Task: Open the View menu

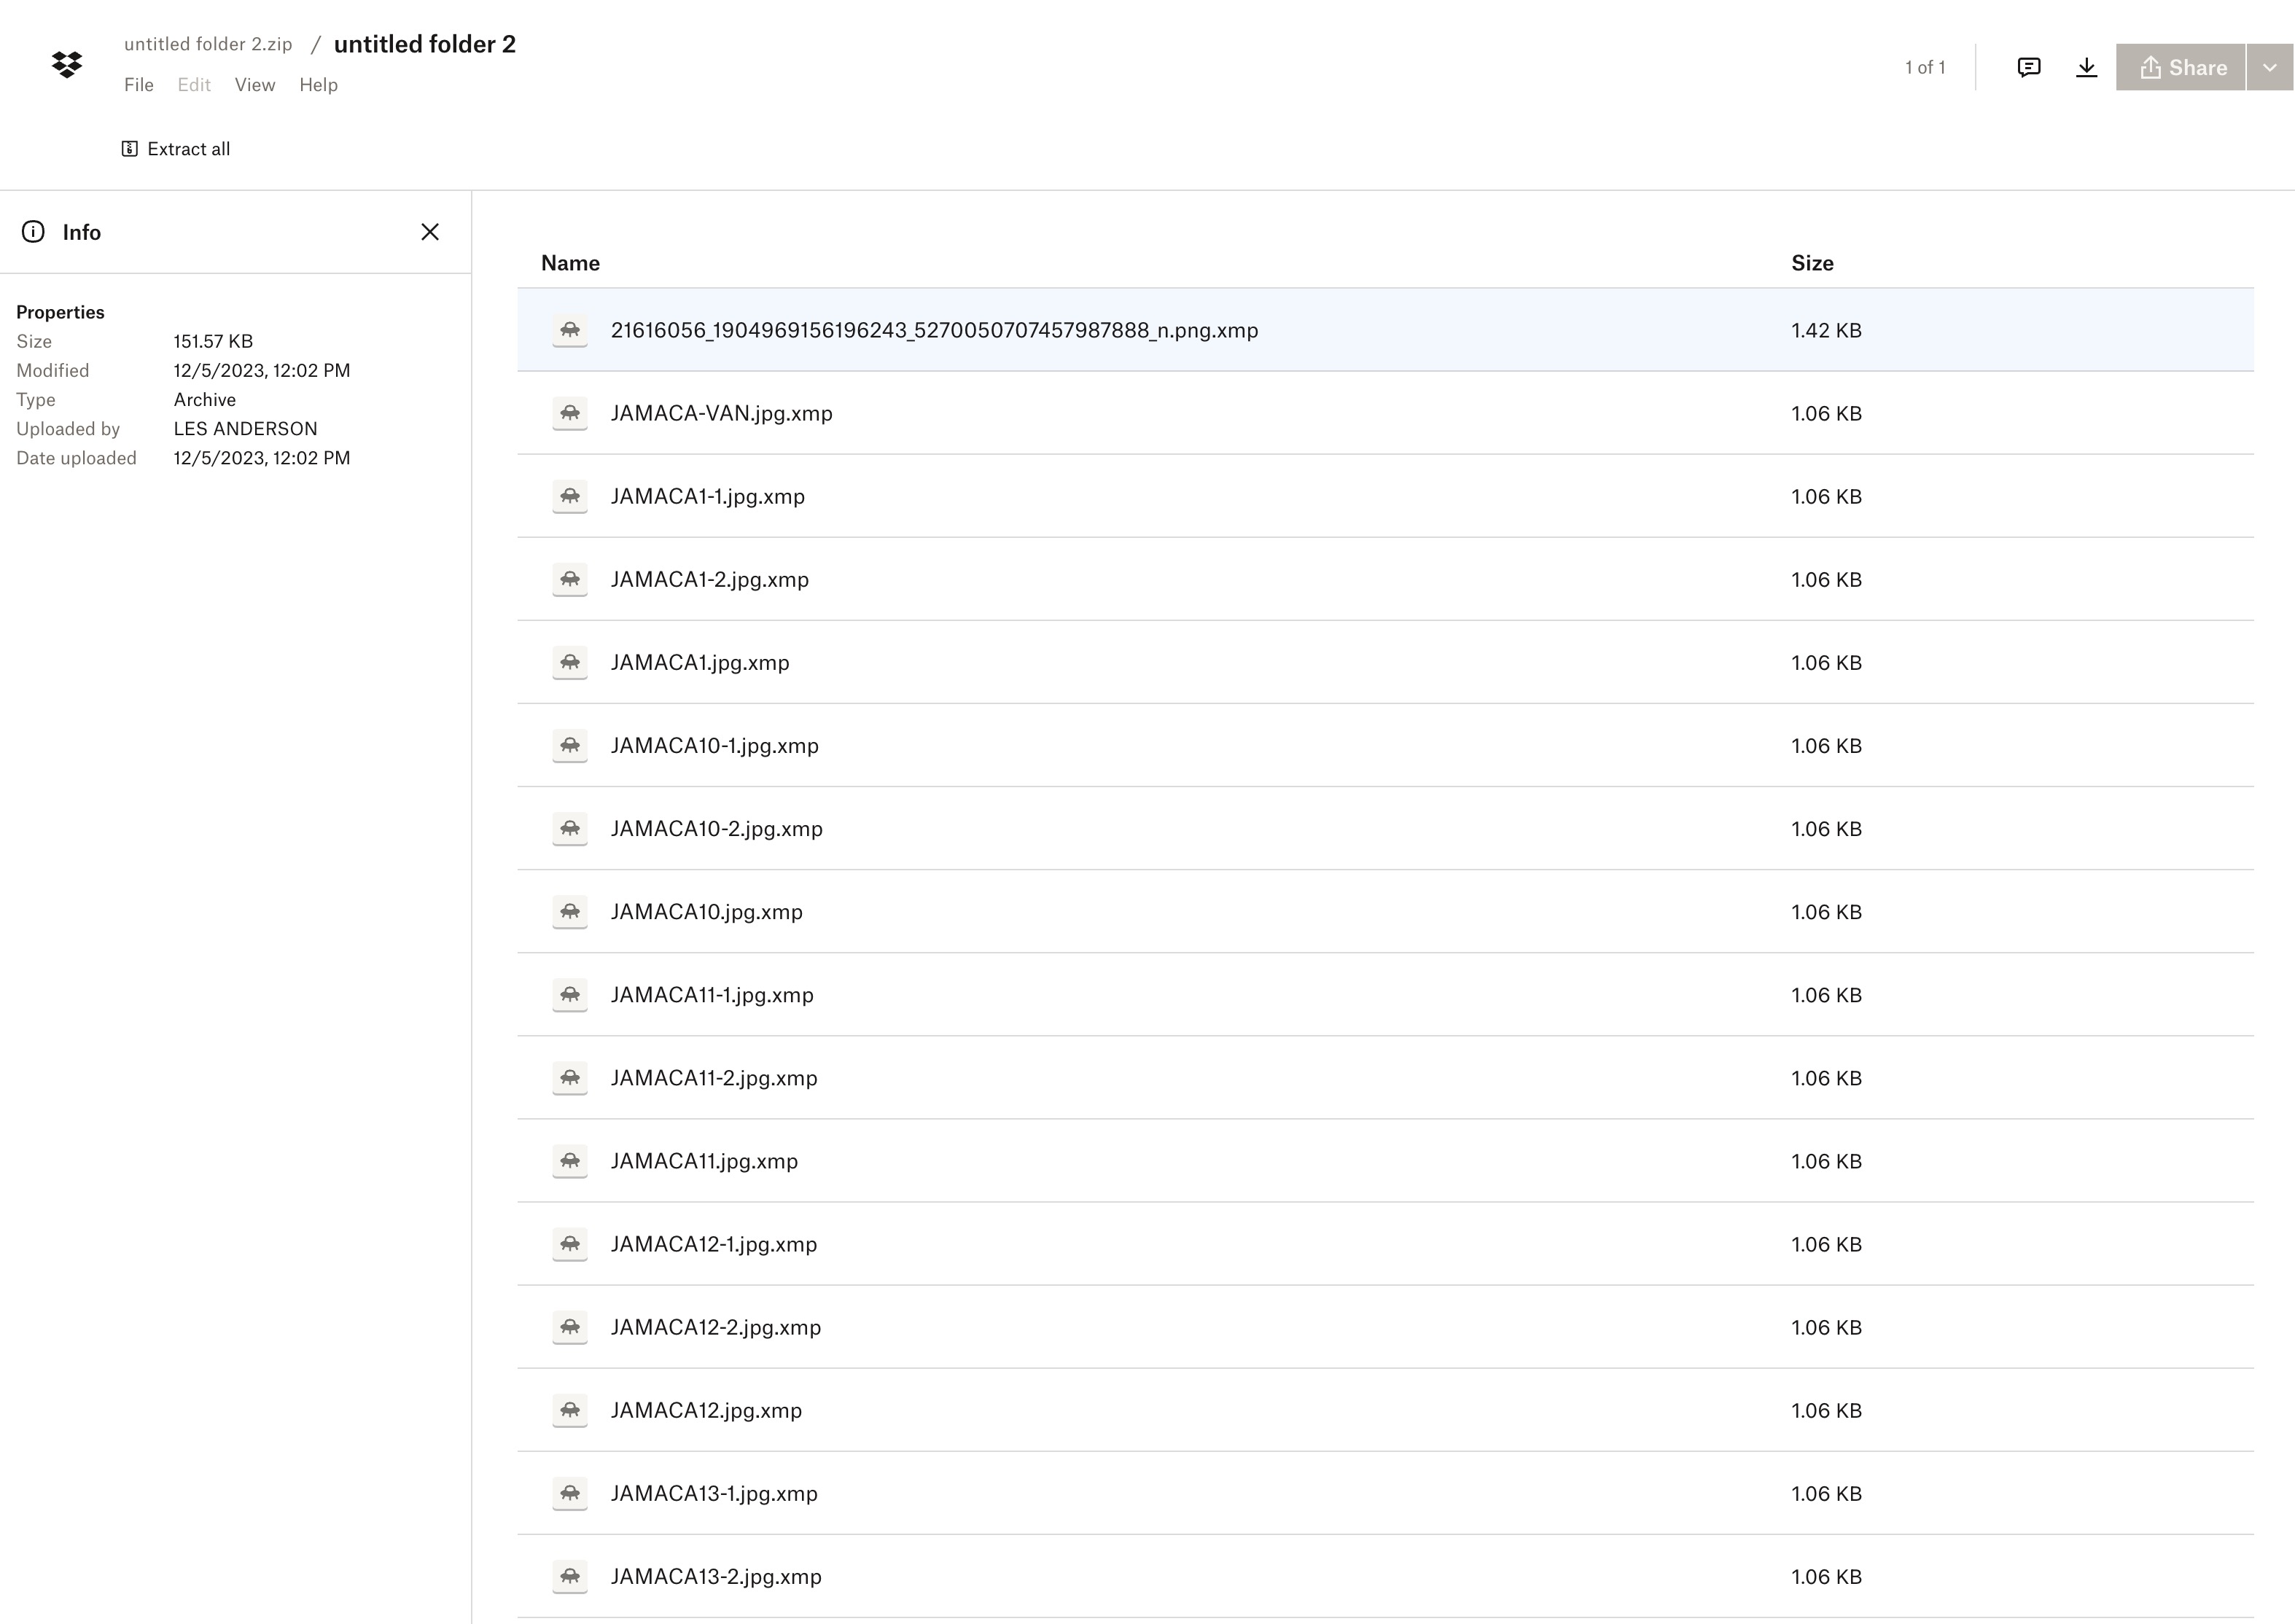Action: click(254, 85)
